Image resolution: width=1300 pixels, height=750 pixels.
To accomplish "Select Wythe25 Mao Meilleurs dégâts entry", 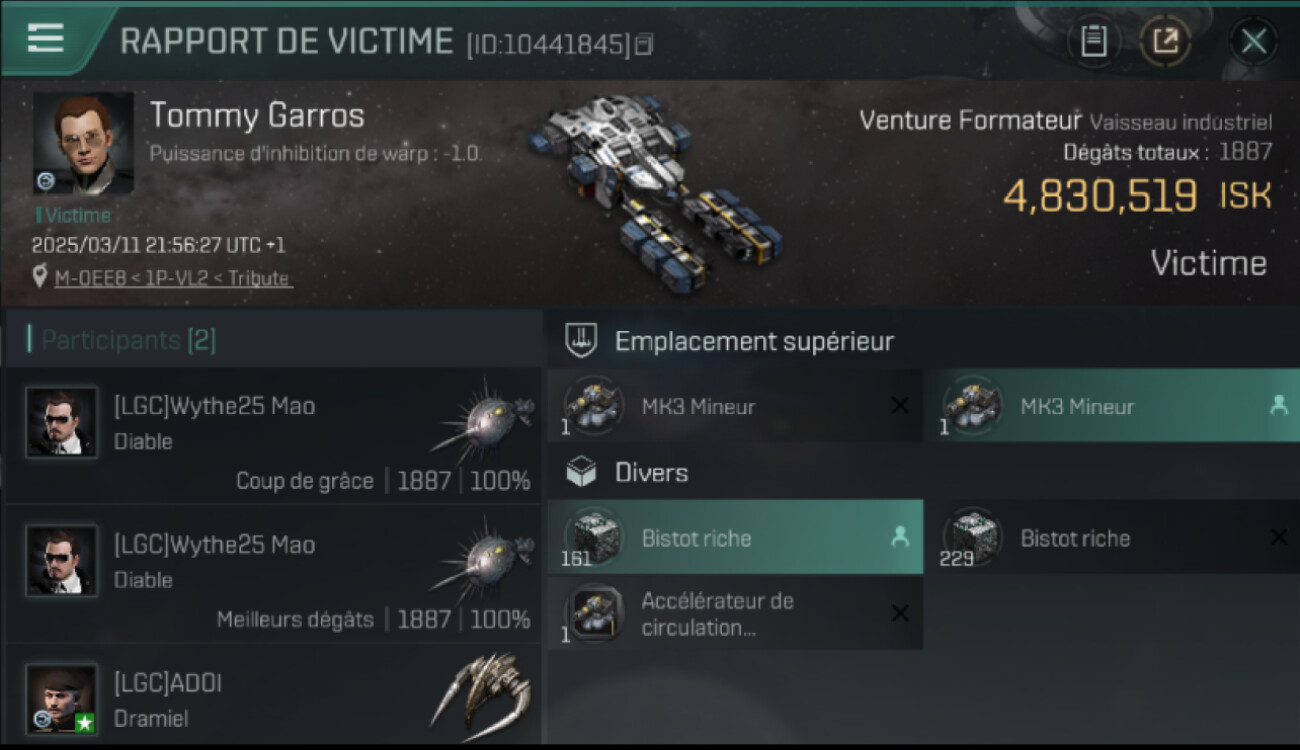I will 273,574.
